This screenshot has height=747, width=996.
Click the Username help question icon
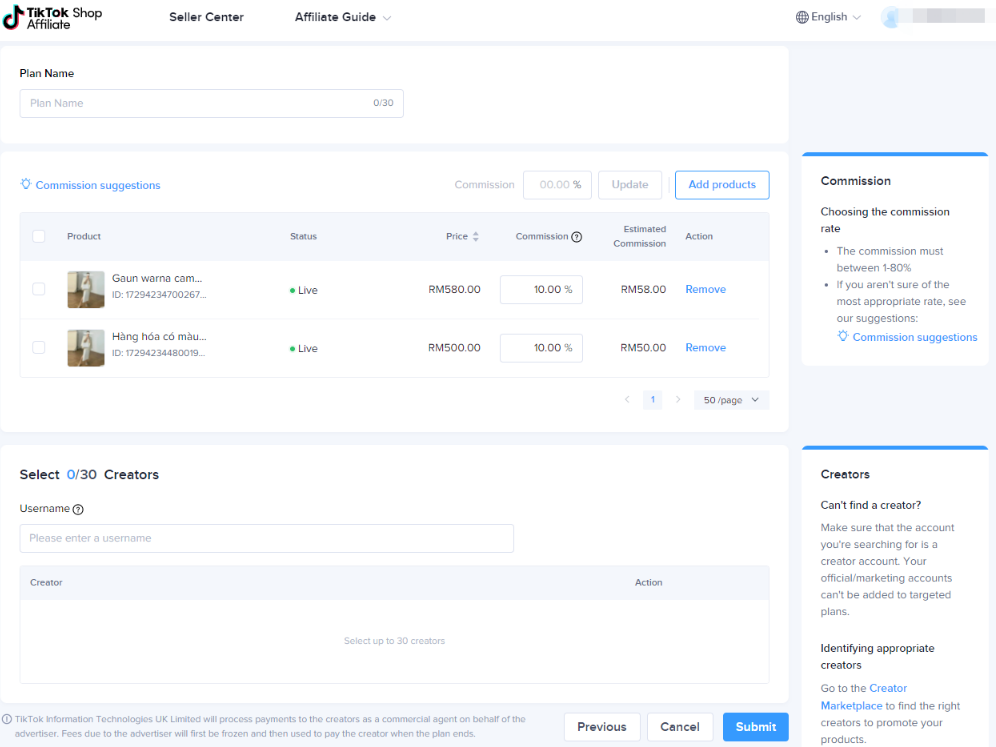[78, 509]
